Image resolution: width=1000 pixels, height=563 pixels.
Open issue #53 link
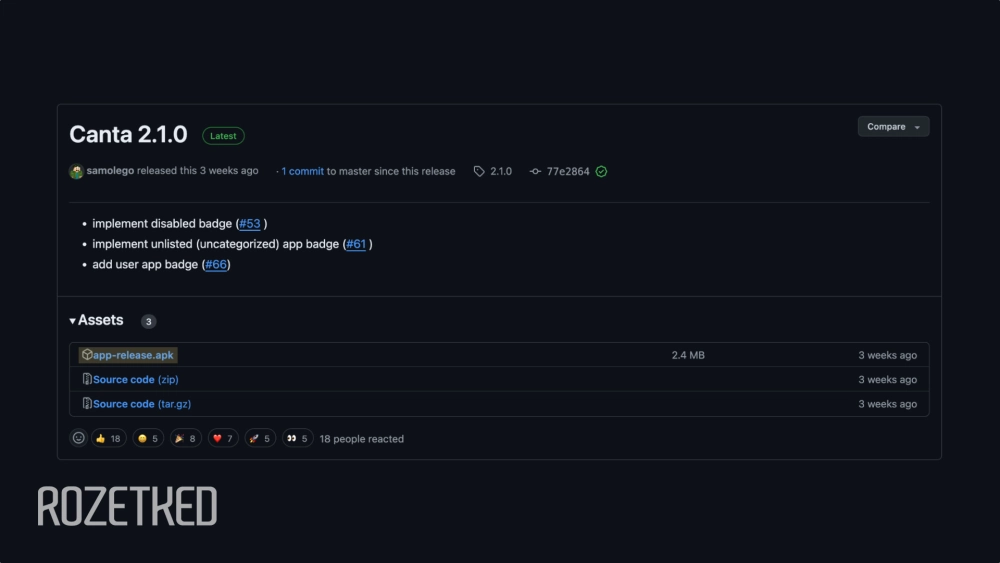pos(250,224)
